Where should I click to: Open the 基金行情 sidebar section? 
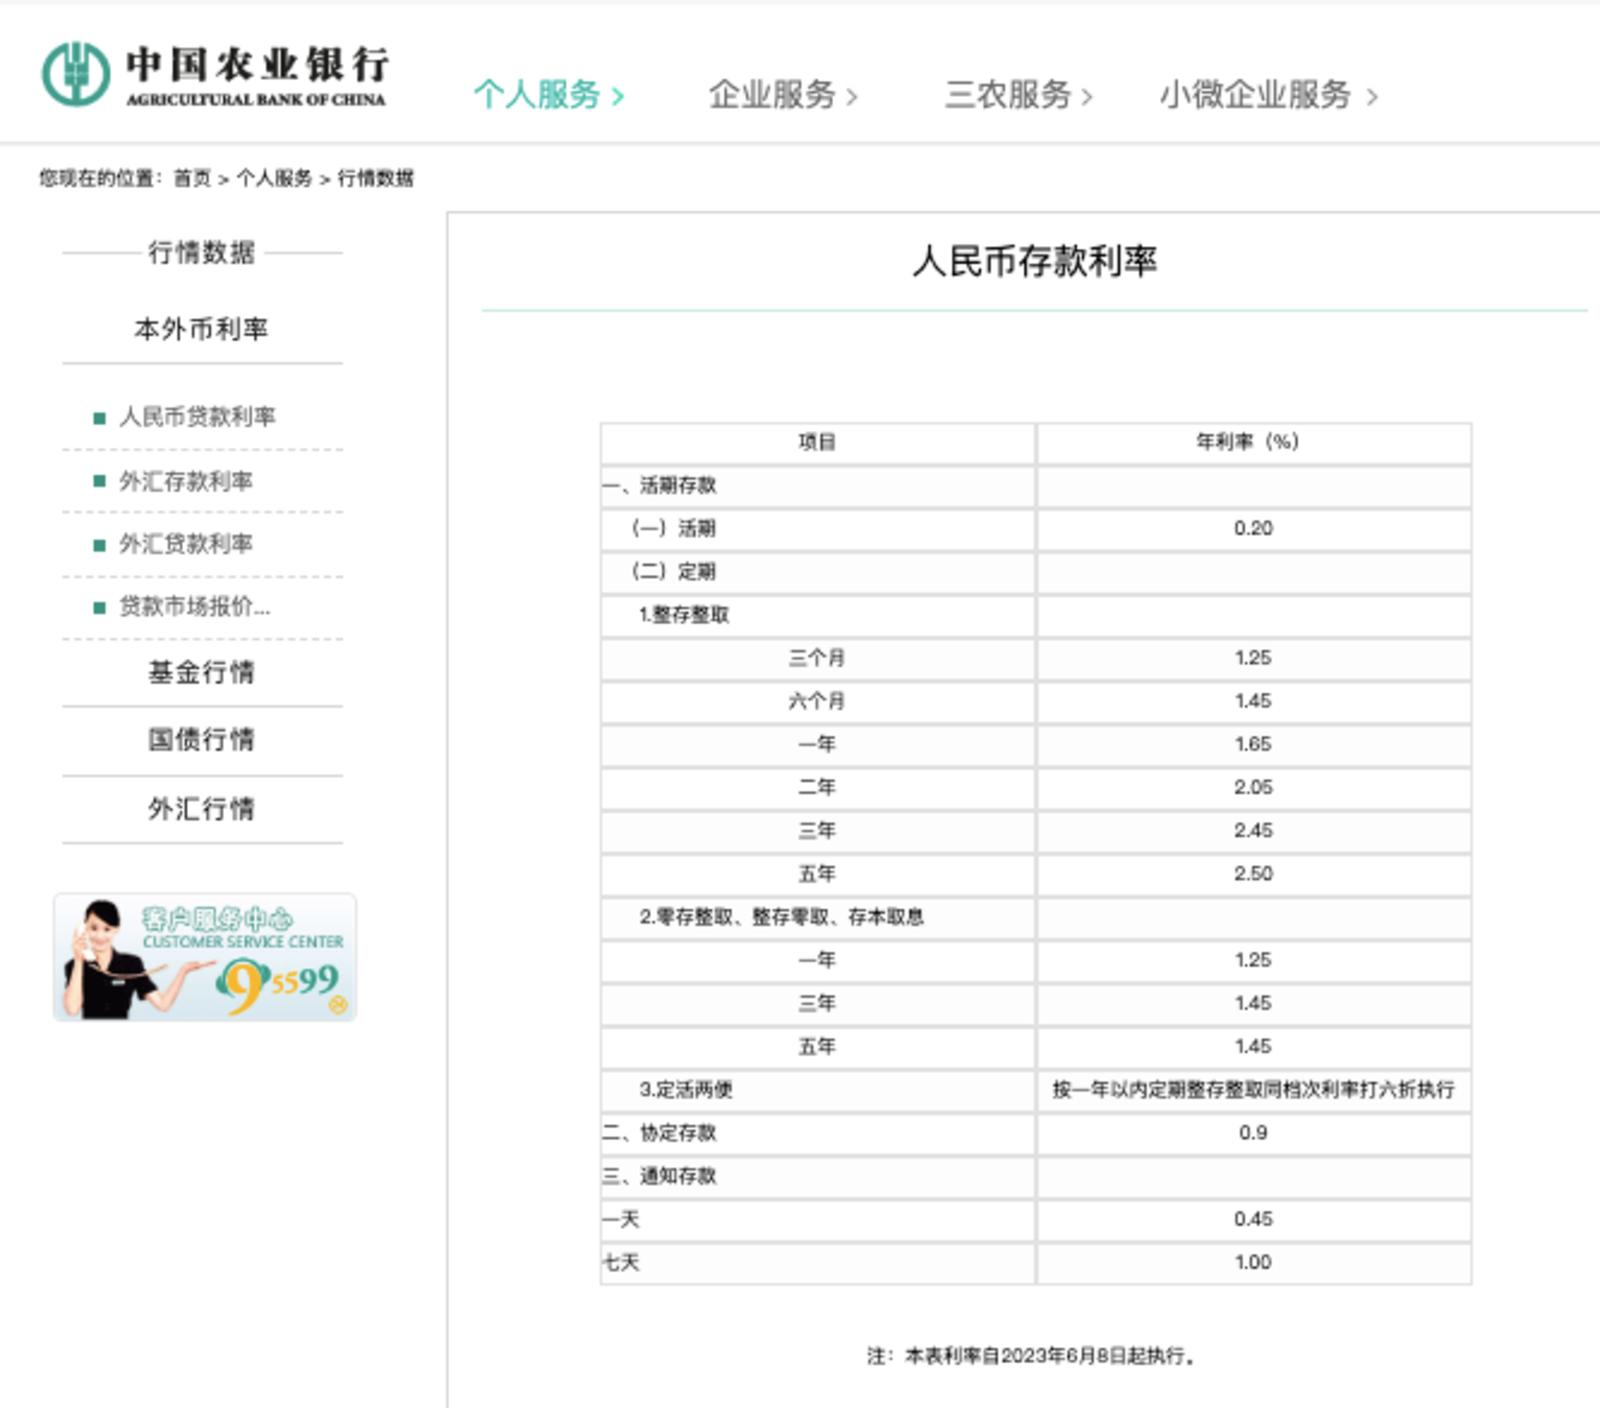(200, 672)
